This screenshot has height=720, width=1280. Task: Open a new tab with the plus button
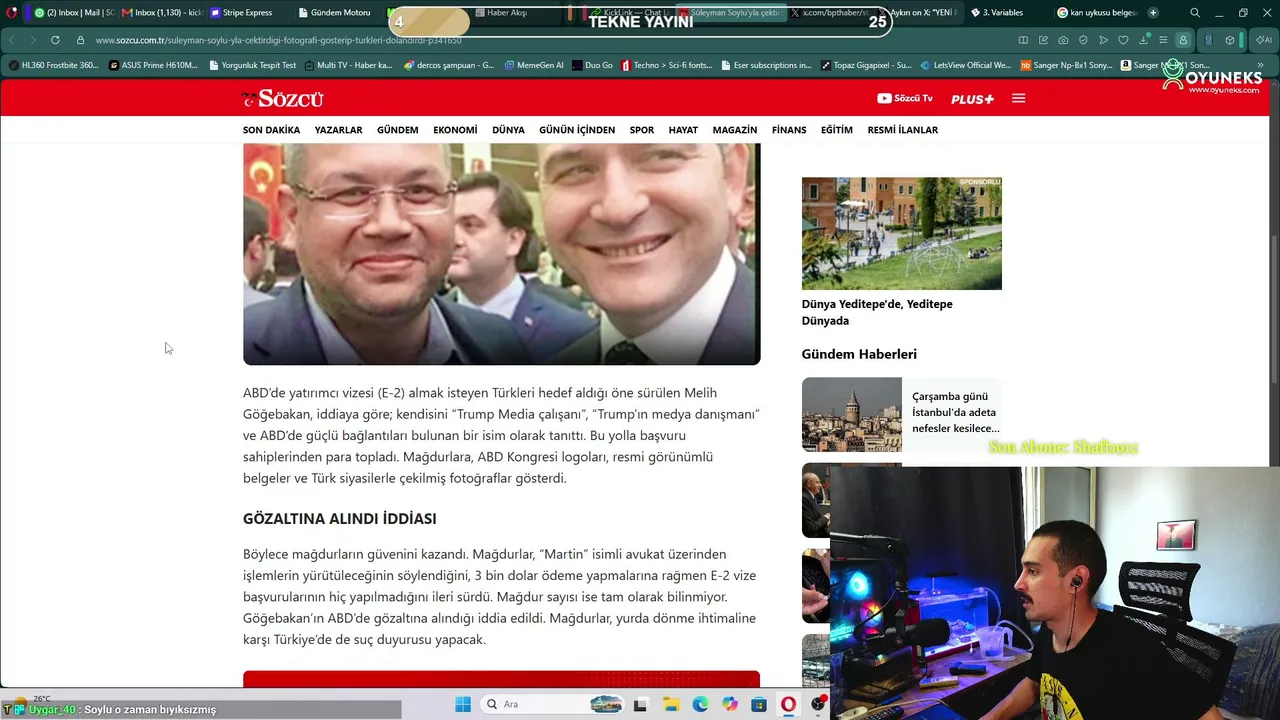1153,13
